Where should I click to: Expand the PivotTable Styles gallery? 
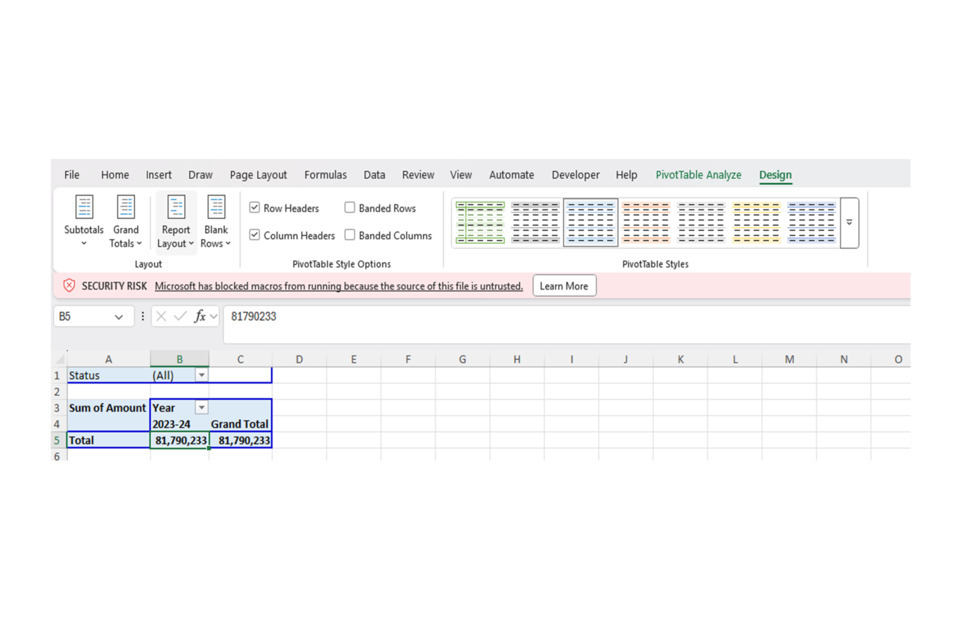[849, 223]
